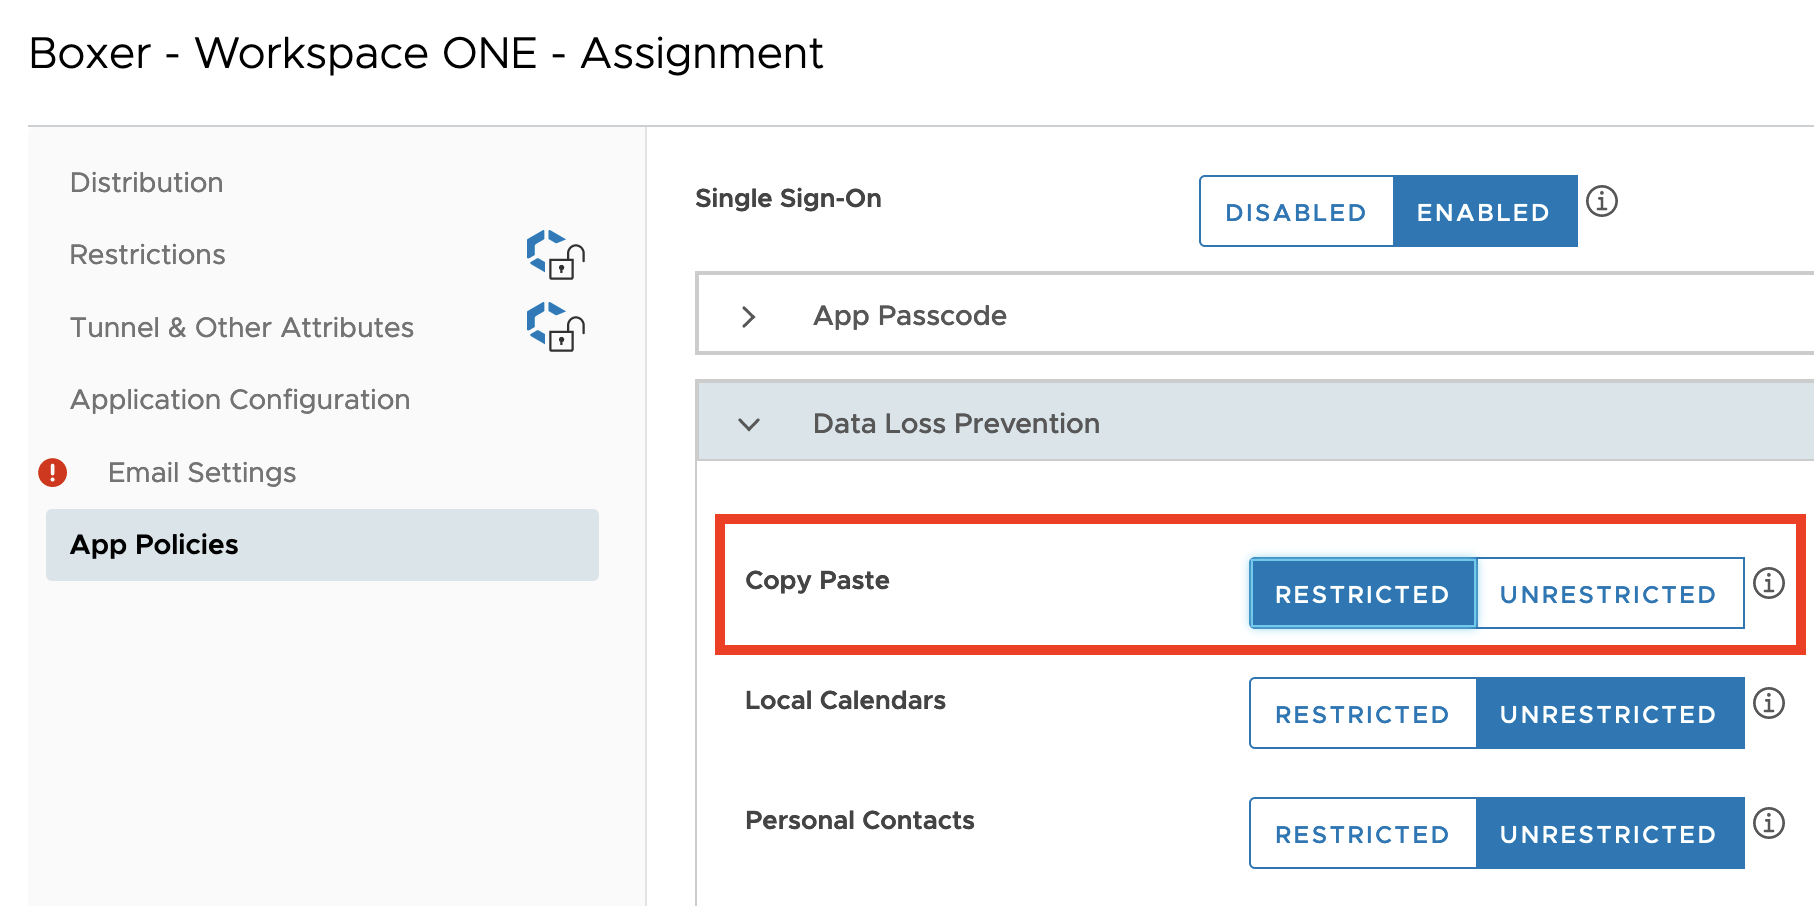
Task: Click the warning icon beside Email Settings
Action: click(x=52, y=471)
